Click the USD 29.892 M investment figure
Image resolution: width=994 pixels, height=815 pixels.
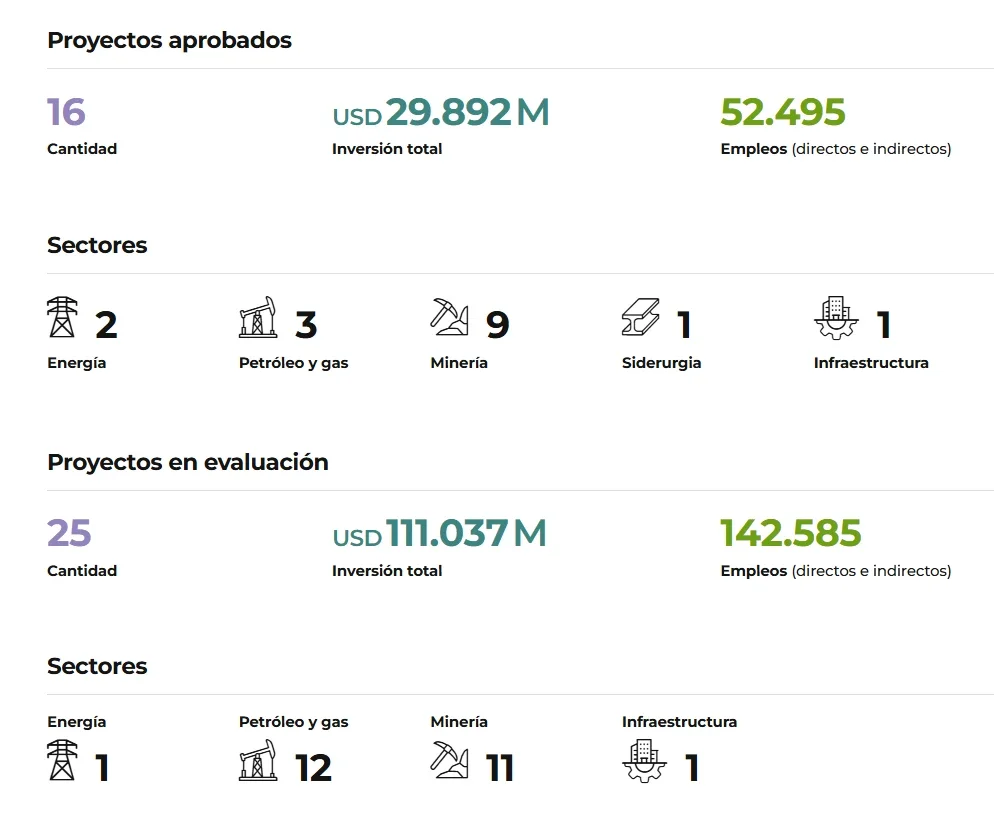(x=441, y=112)
